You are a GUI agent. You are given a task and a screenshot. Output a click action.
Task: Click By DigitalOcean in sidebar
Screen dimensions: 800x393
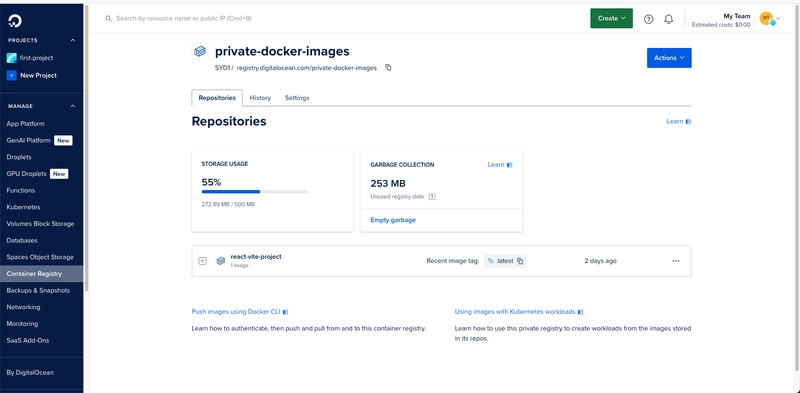(30, 373)
